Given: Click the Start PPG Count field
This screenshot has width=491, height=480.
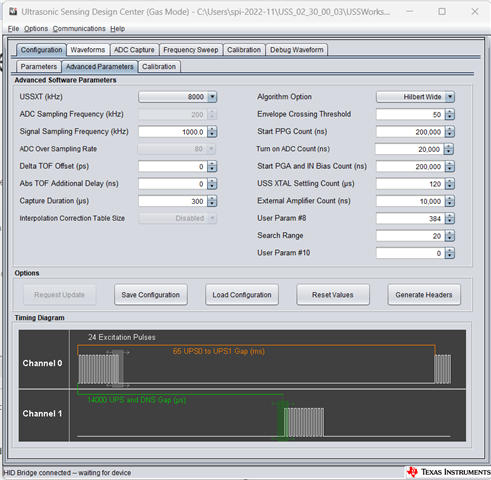Looking at the screenshot, I should click(411, 132).
